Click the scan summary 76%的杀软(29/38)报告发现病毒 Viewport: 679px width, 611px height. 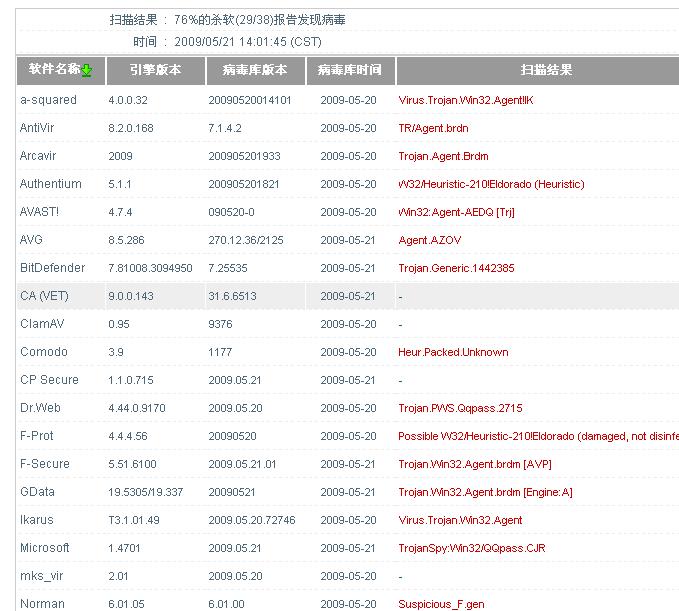(x=260, y=20)
